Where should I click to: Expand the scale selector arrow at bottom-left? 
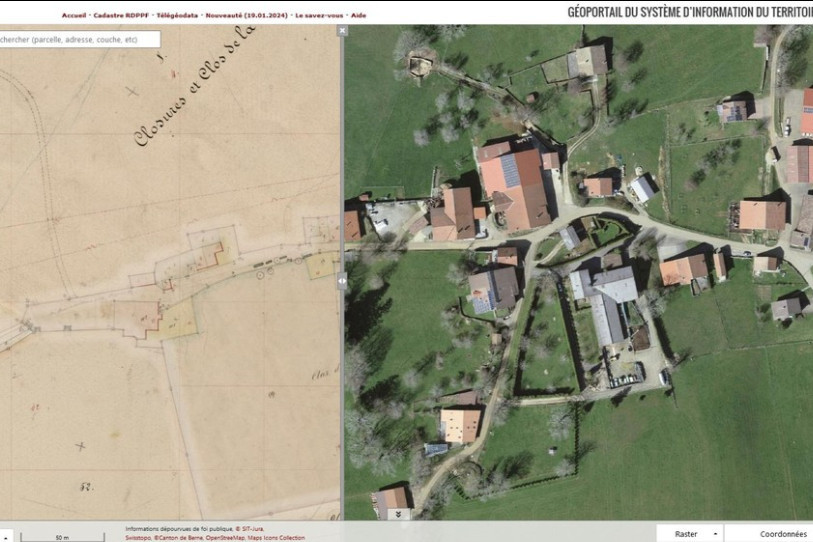pos(4,537)
